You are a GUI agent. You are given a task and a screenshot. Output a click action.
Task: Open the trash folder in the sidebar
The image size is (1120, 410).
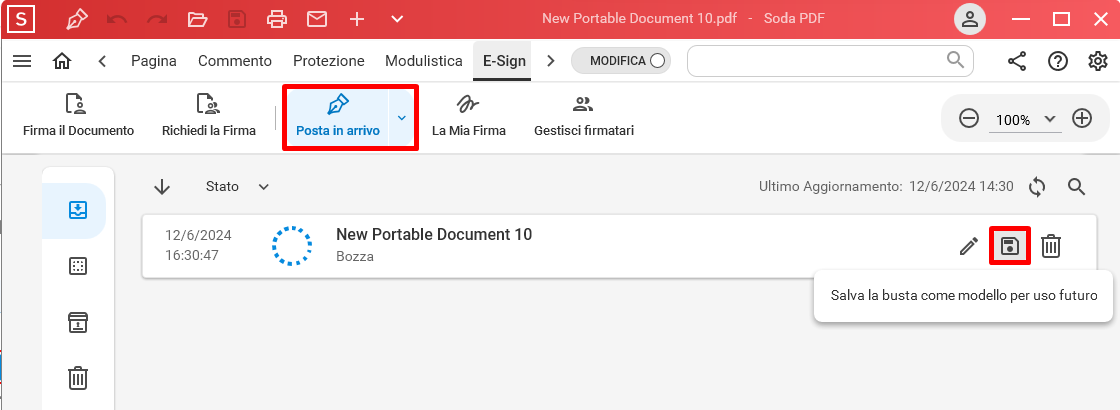click(x=78, y=378)
